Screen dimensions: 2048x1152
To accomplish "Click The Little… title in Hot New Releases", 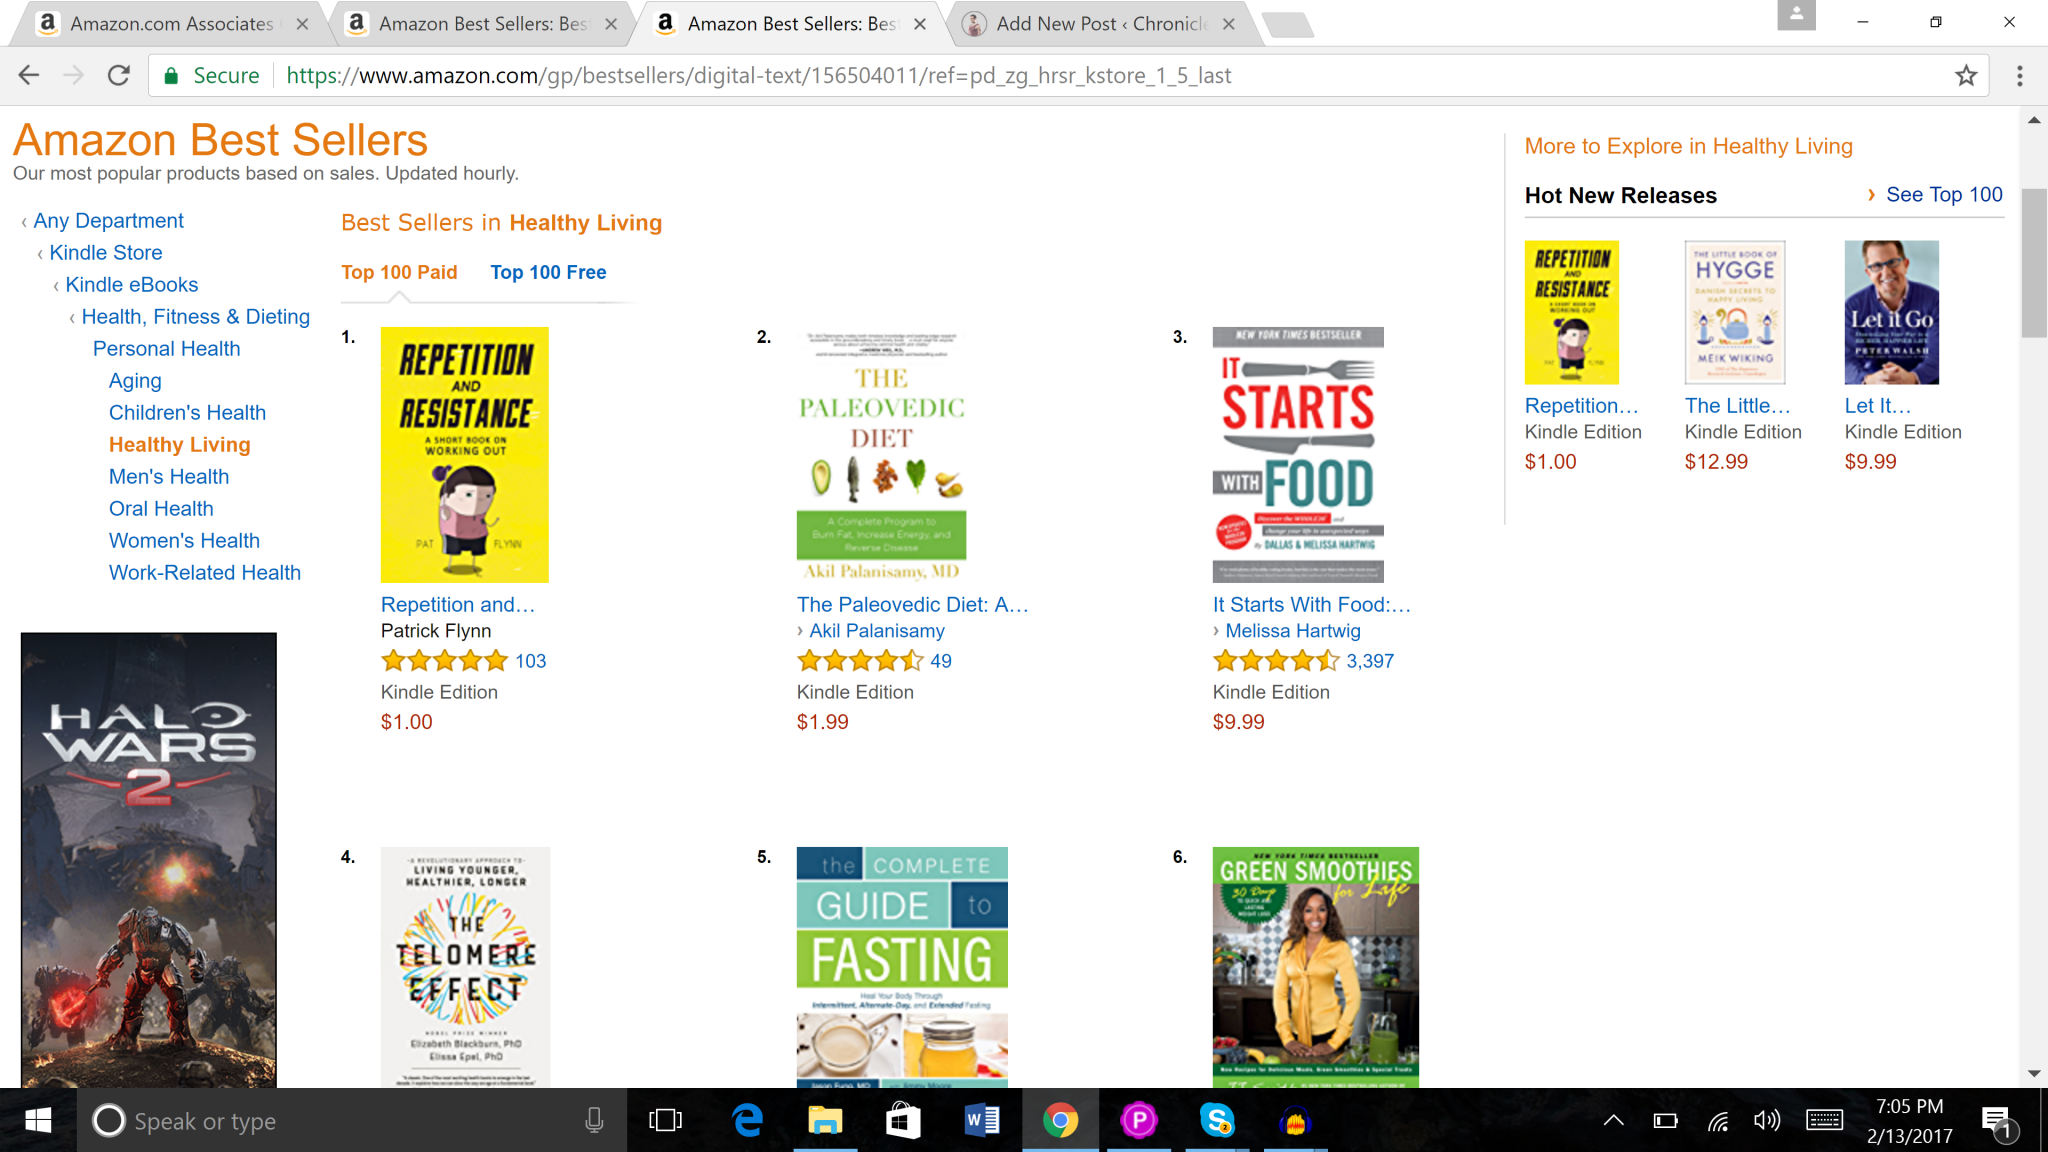I will pos(1738,405).
